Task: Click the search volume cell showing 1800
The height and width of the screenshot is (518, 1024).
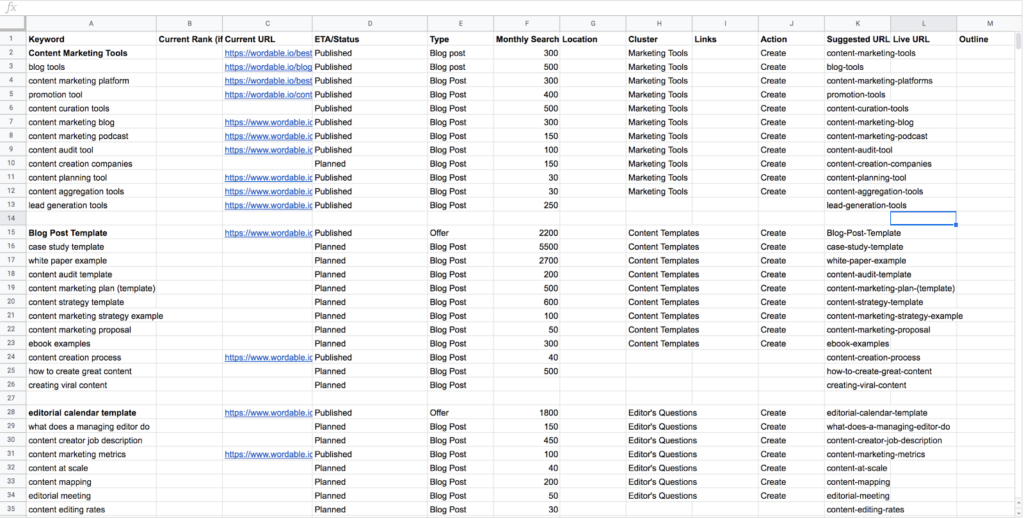Action: [526, 413]
